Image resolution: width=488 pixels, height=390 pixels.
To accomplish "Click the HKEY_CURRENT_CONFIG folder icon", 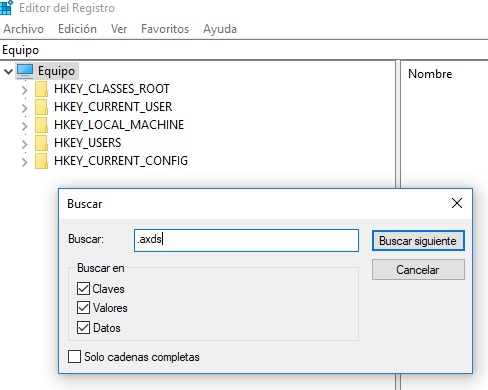I will coord(41,161).
